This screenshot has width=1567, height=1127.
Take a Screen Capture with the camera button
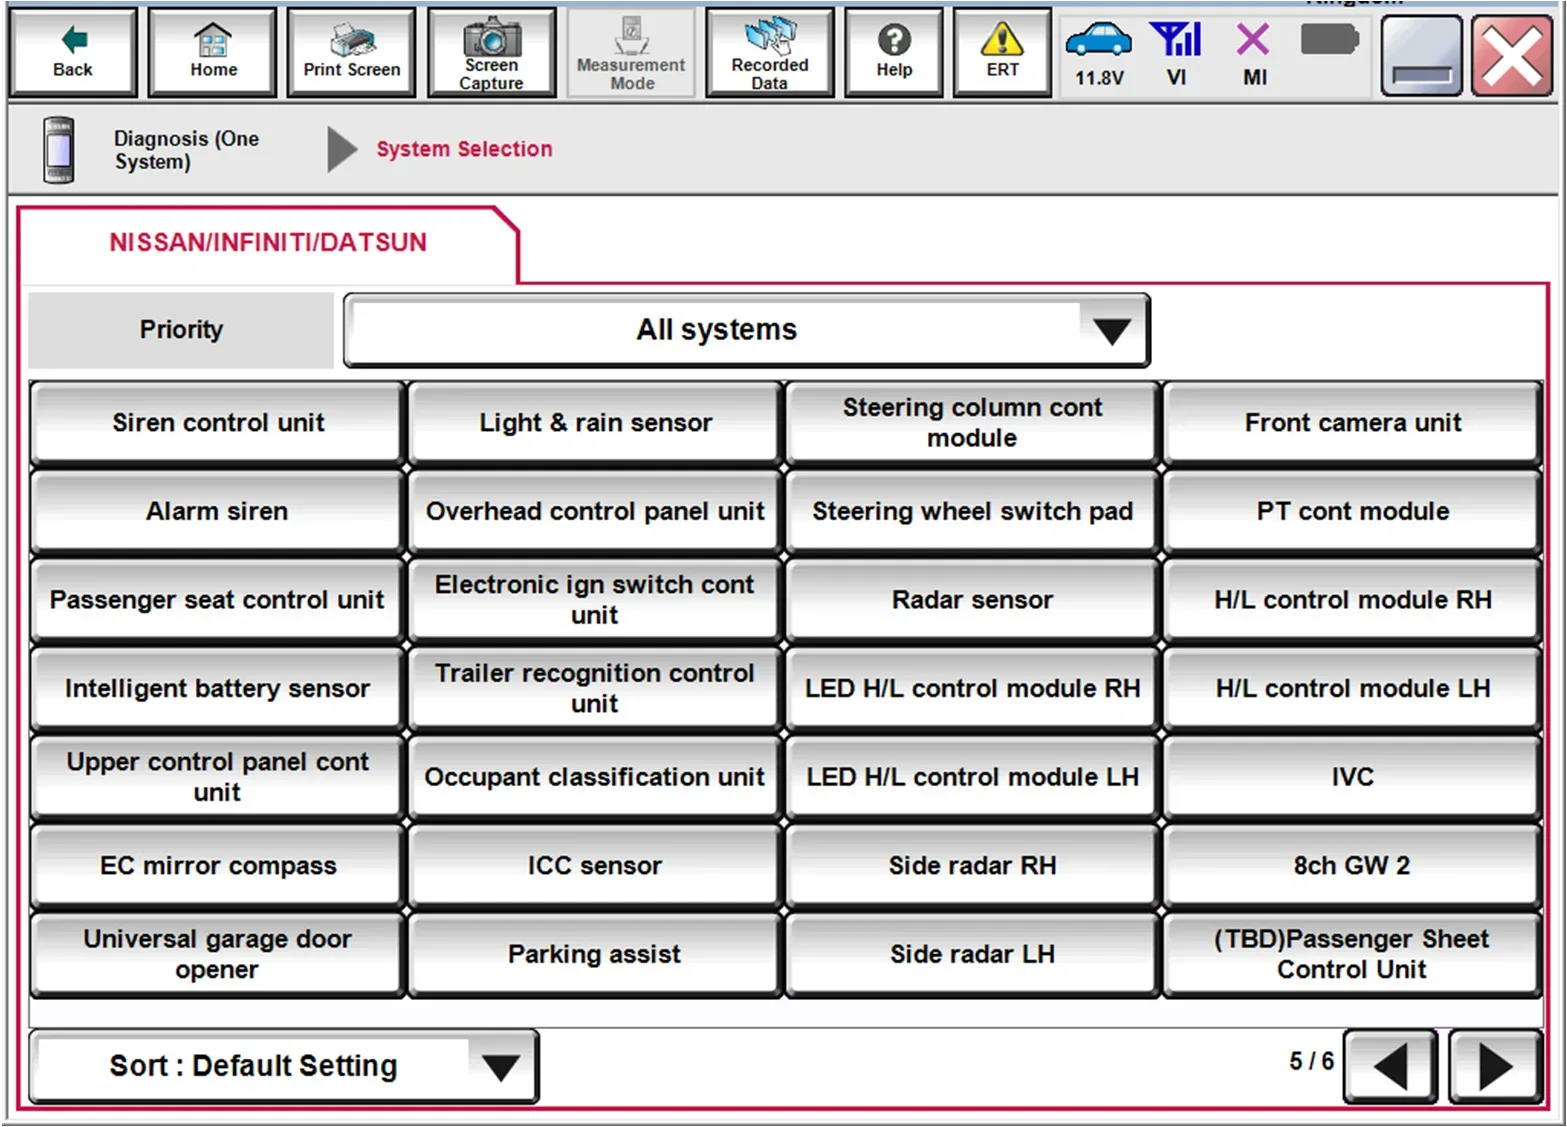pos(492,53)
